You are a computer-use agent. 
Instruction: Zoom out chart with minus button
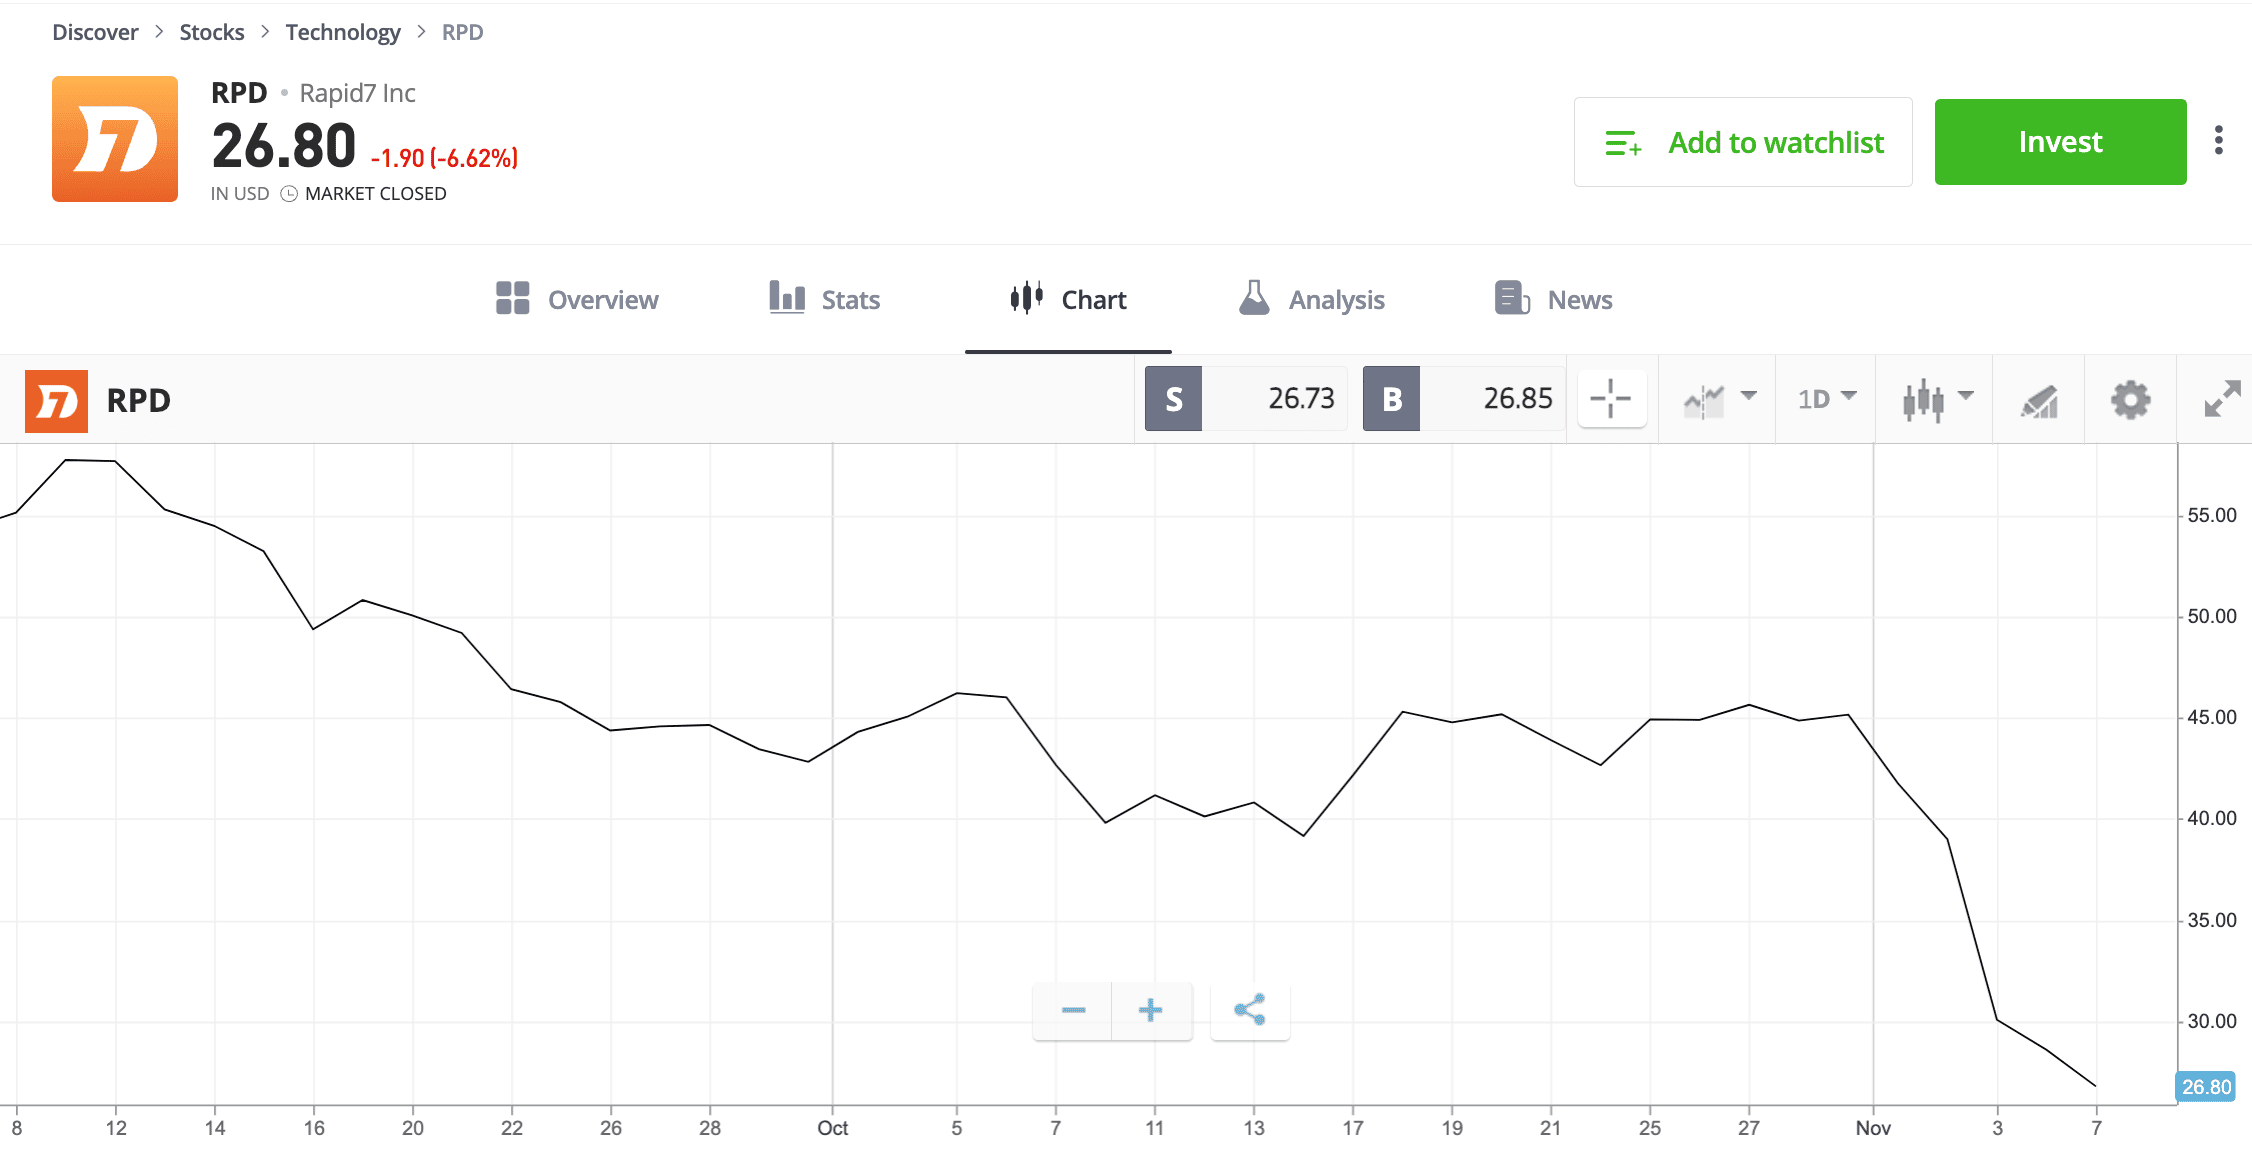(x=1073, y=1010)
